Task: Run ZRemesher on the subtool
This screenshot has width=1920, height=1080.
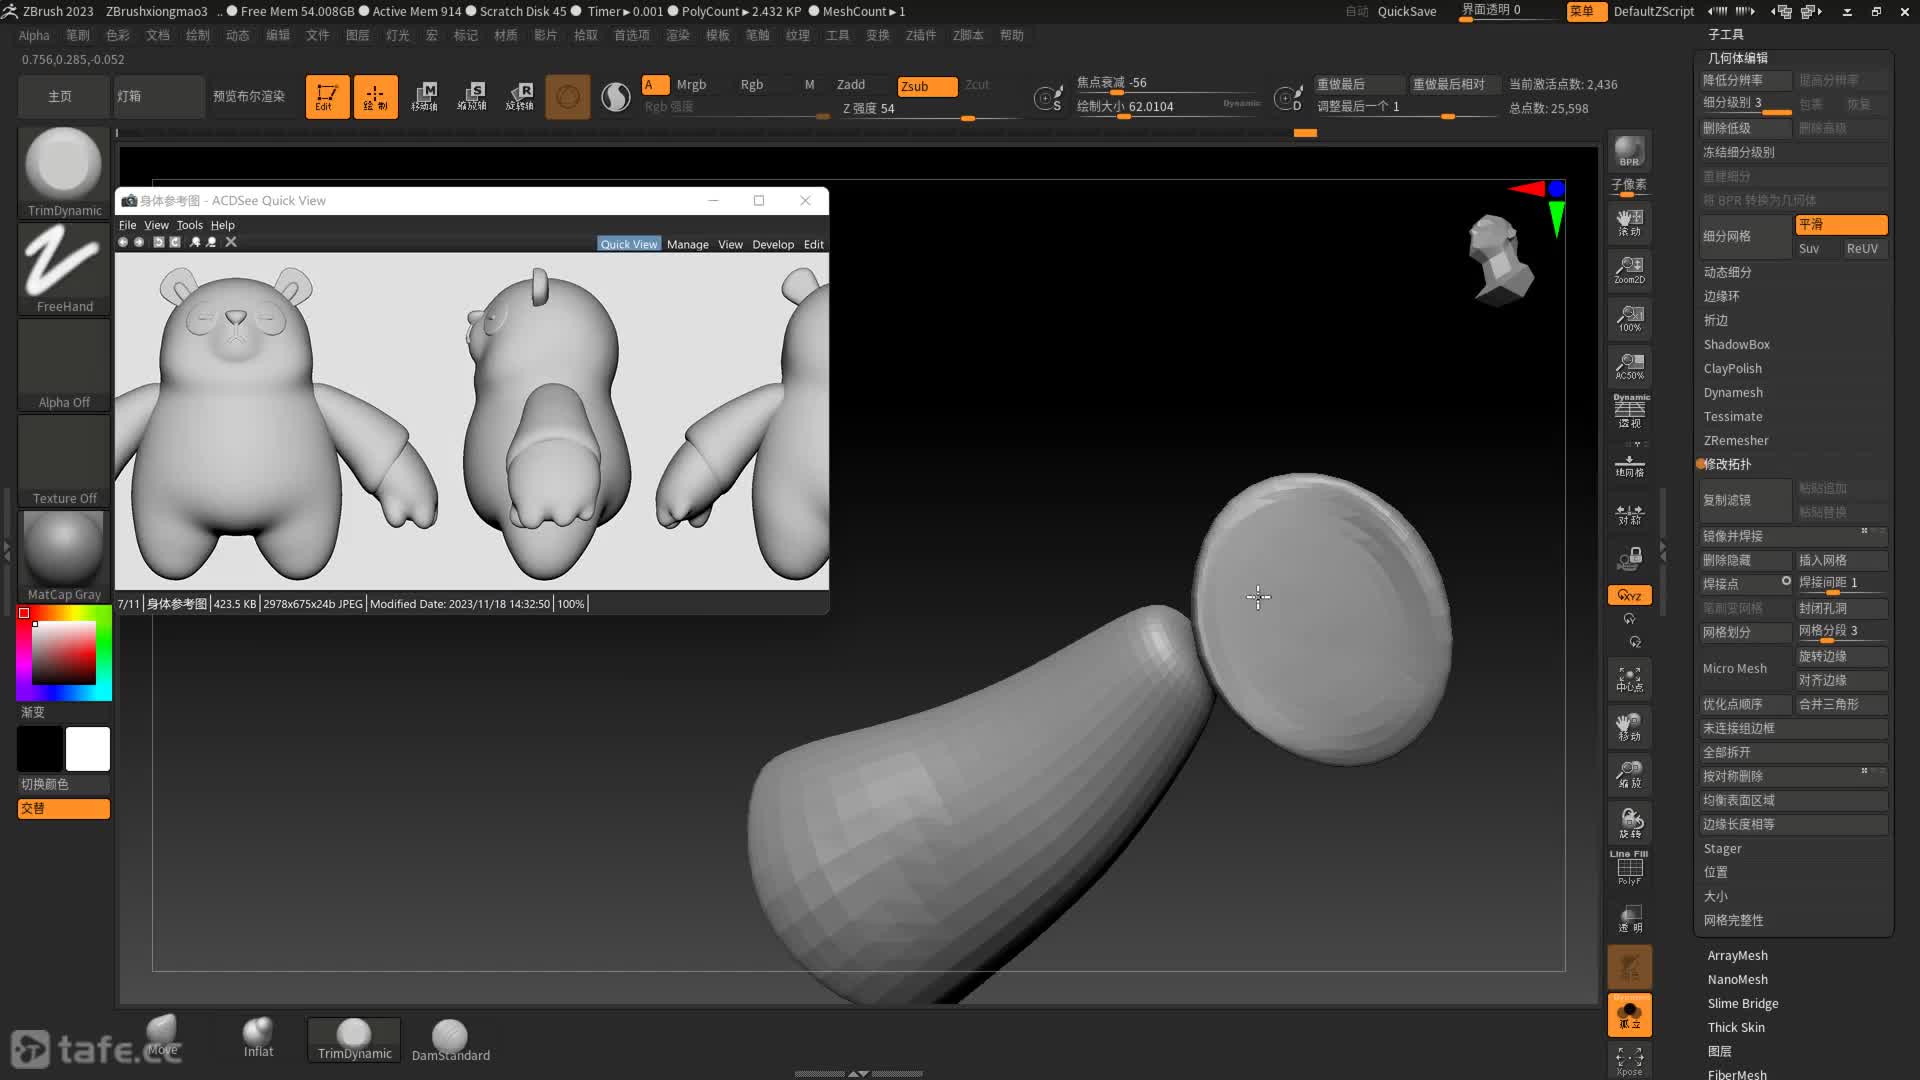Action: click(1736, 440)
